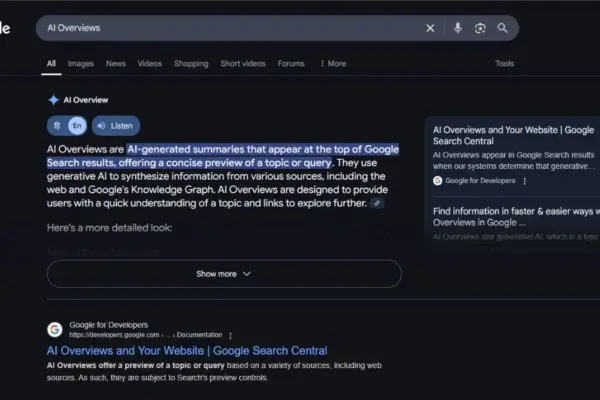The width and height of the screenshot is (600, 400).
Task: Switch to the Videos tab
Action: coord(150,64)
